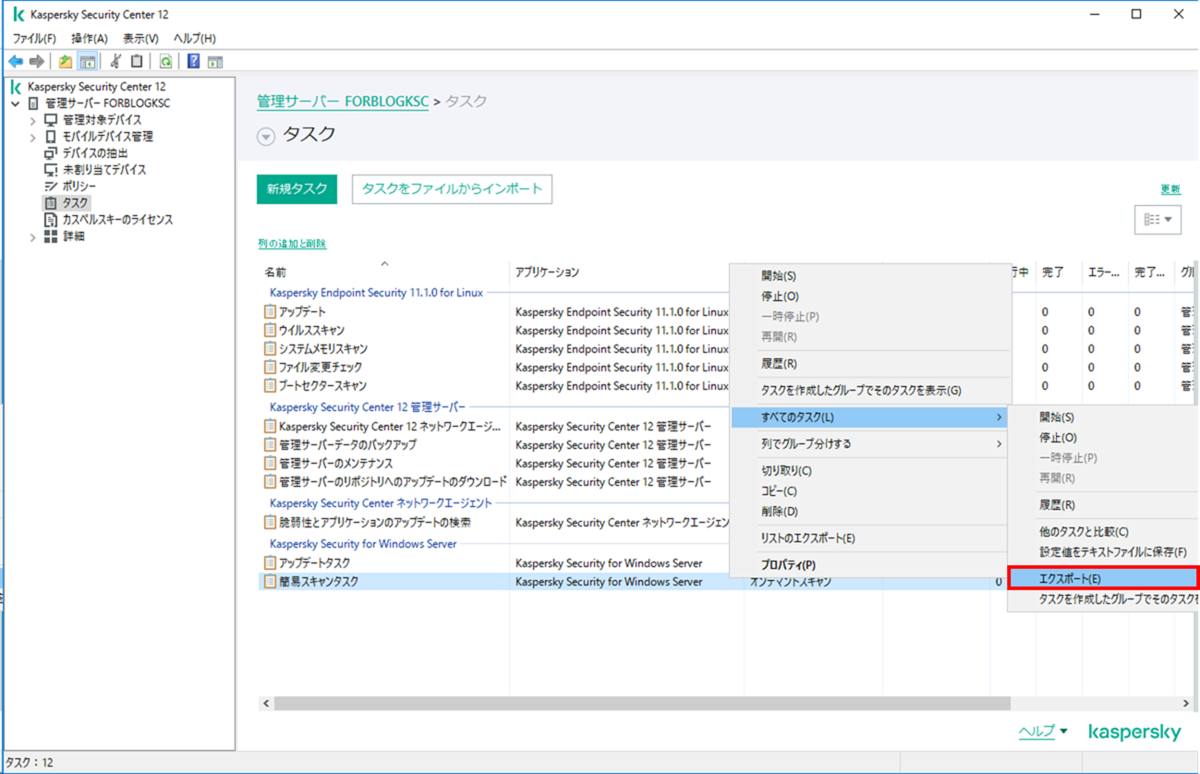The width and height of the screenshot is (1200, 774).
Task: Select カスペルスキーのライセンス in the tree
Action: (117, 220)
